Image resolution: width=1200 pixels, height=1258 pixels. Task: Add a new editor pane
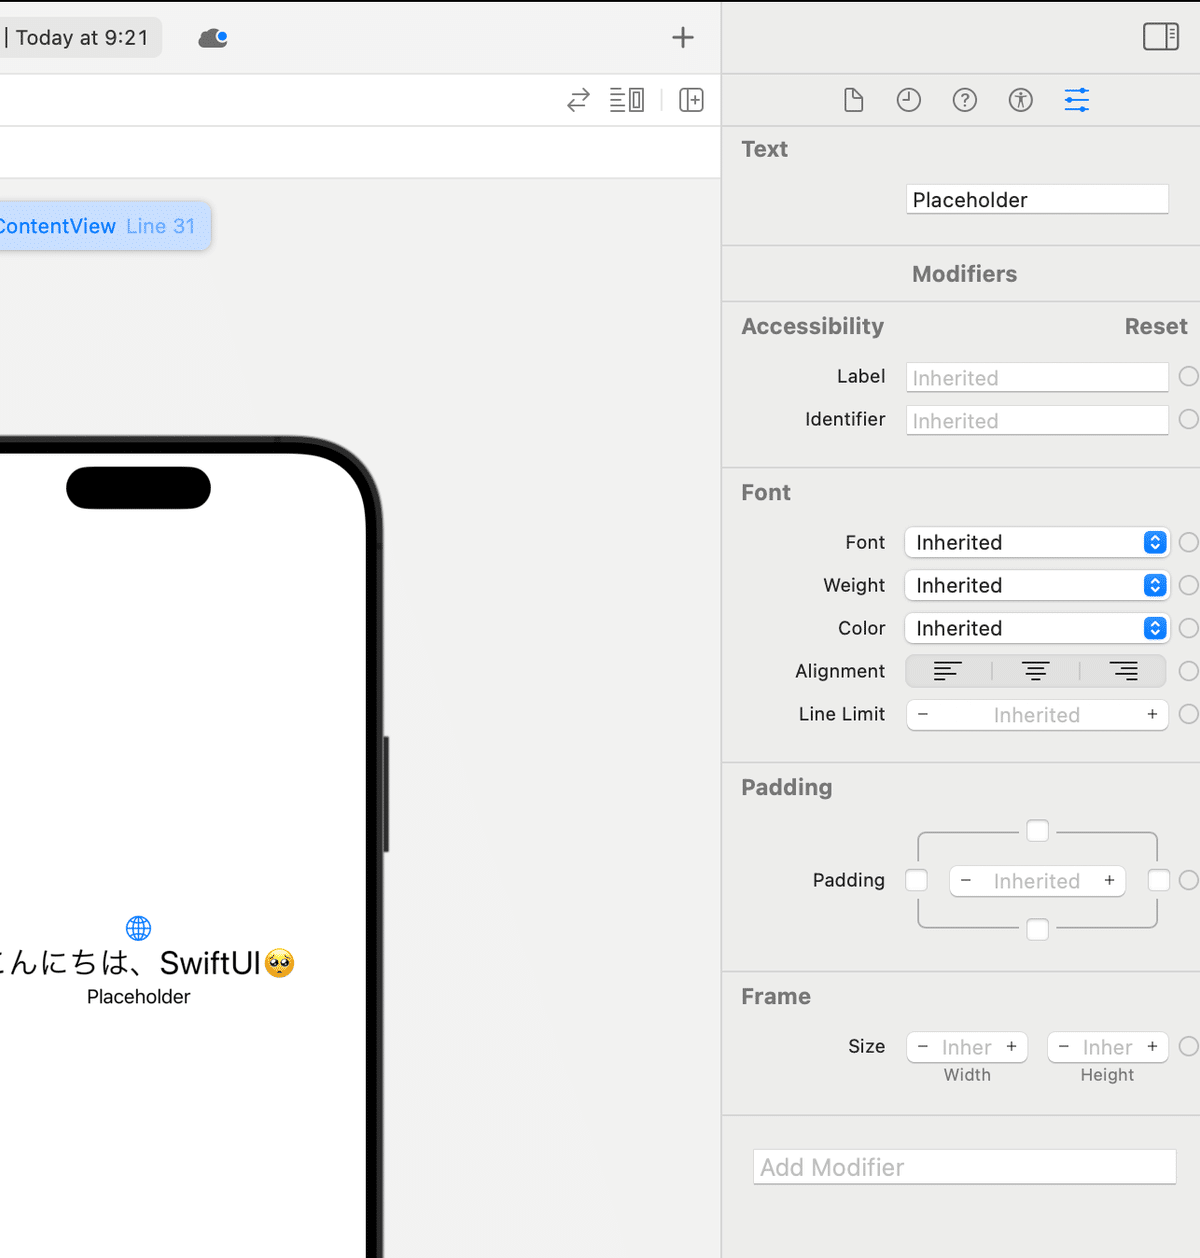click(x=691, y=100)
